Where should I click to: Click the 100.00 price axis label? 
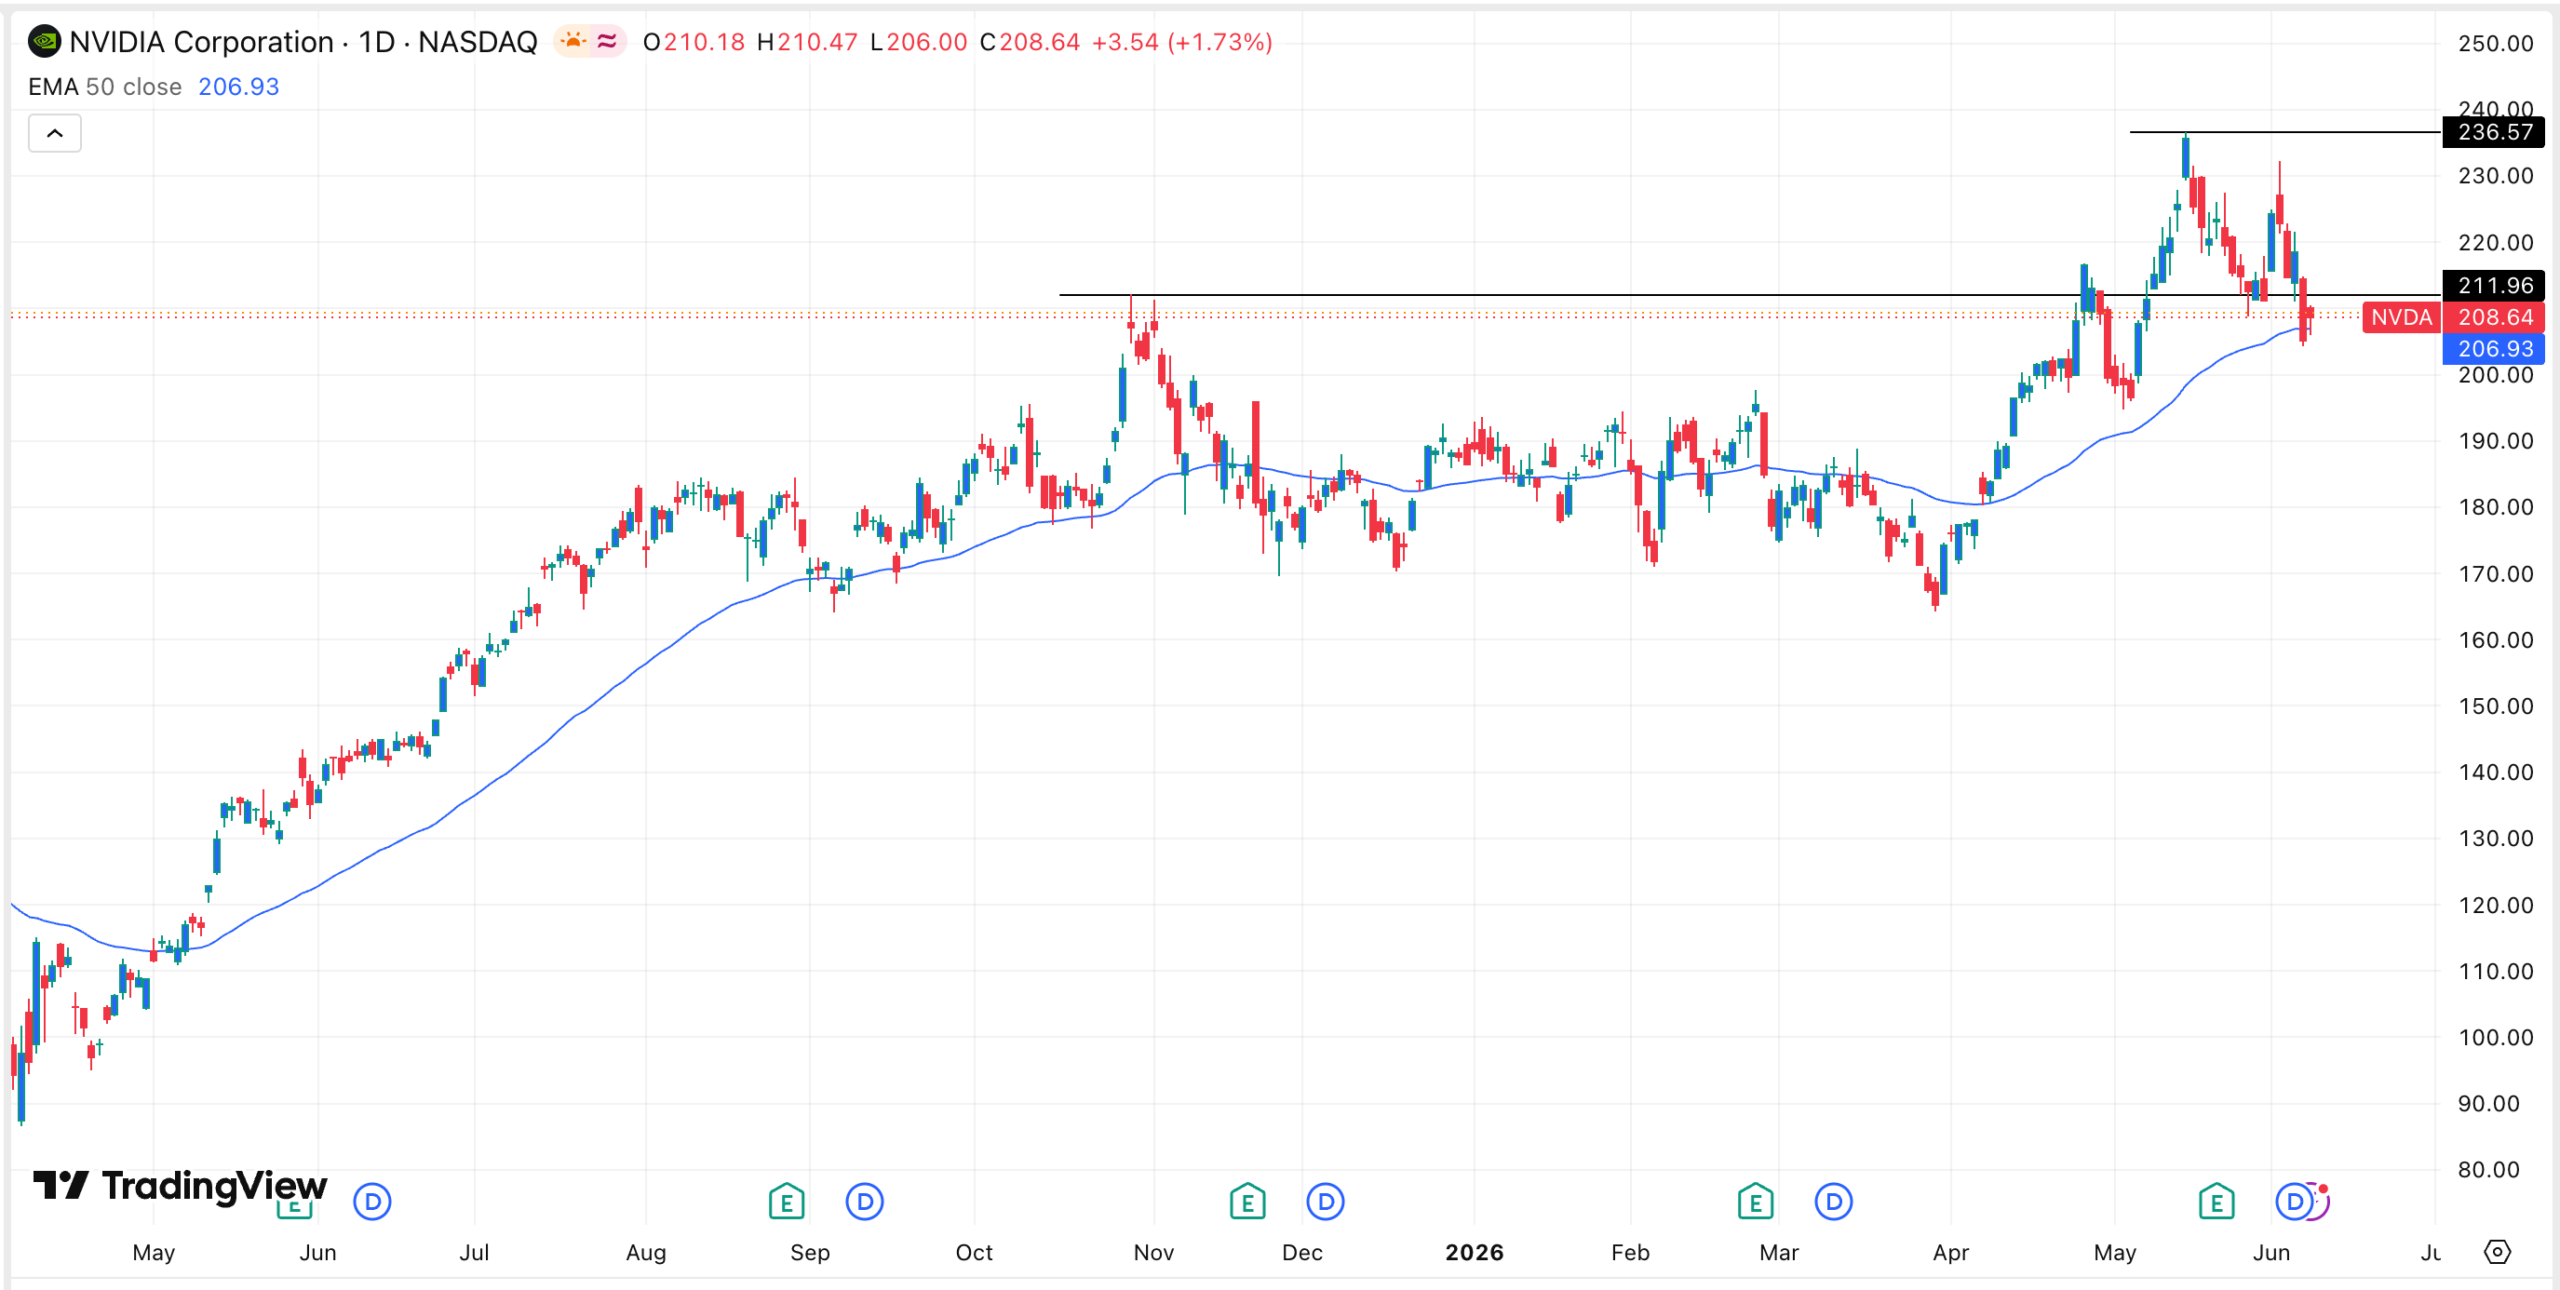2496,1037
